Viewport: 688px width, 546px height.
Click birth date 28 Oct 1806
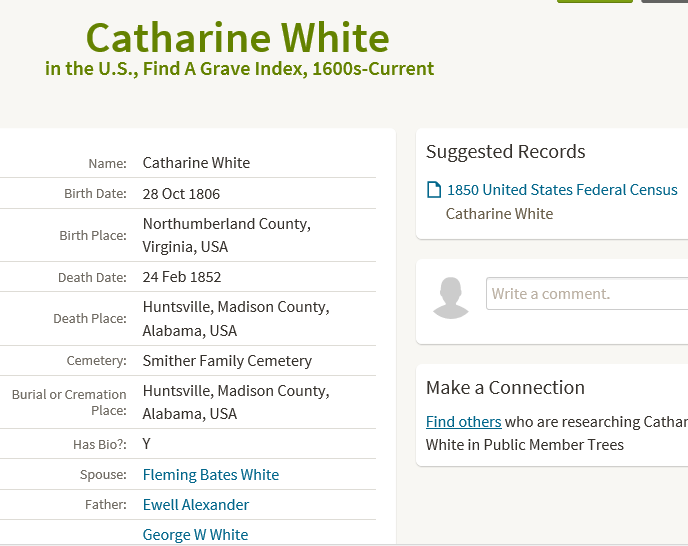(x=181, y=194)
